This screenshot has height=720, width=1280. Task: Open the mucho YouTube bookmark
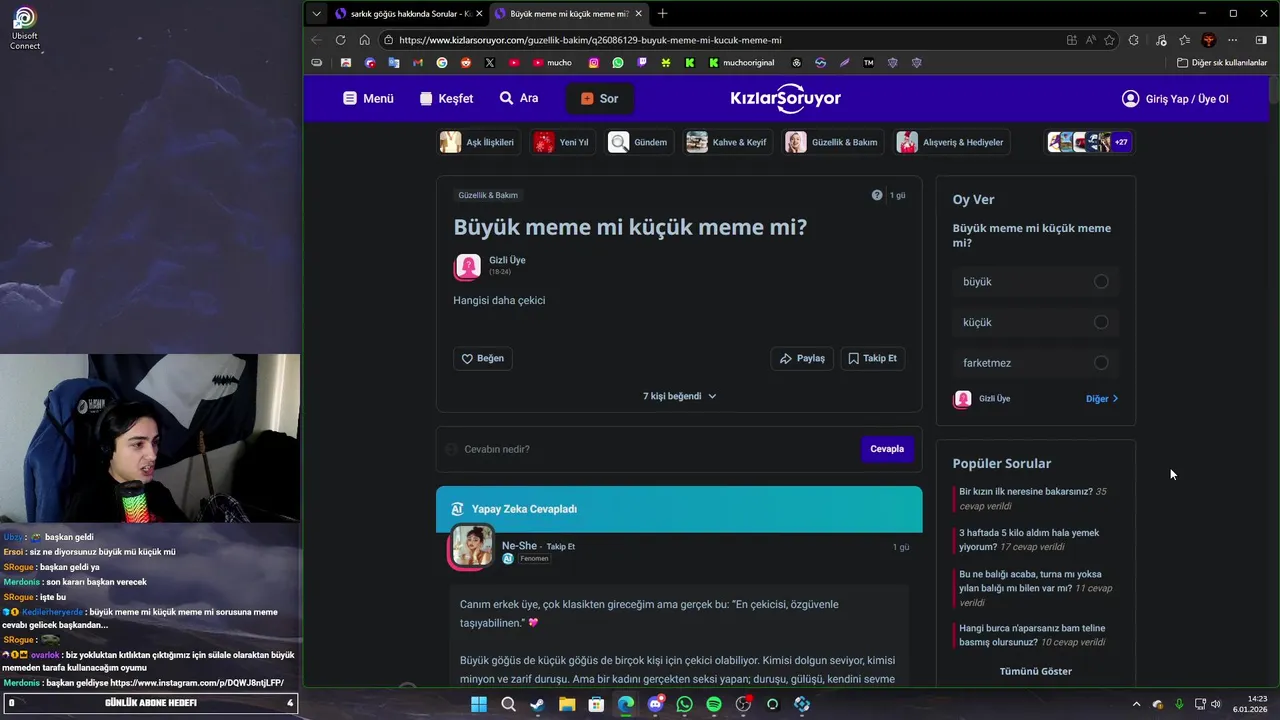(x=552, y=62)
